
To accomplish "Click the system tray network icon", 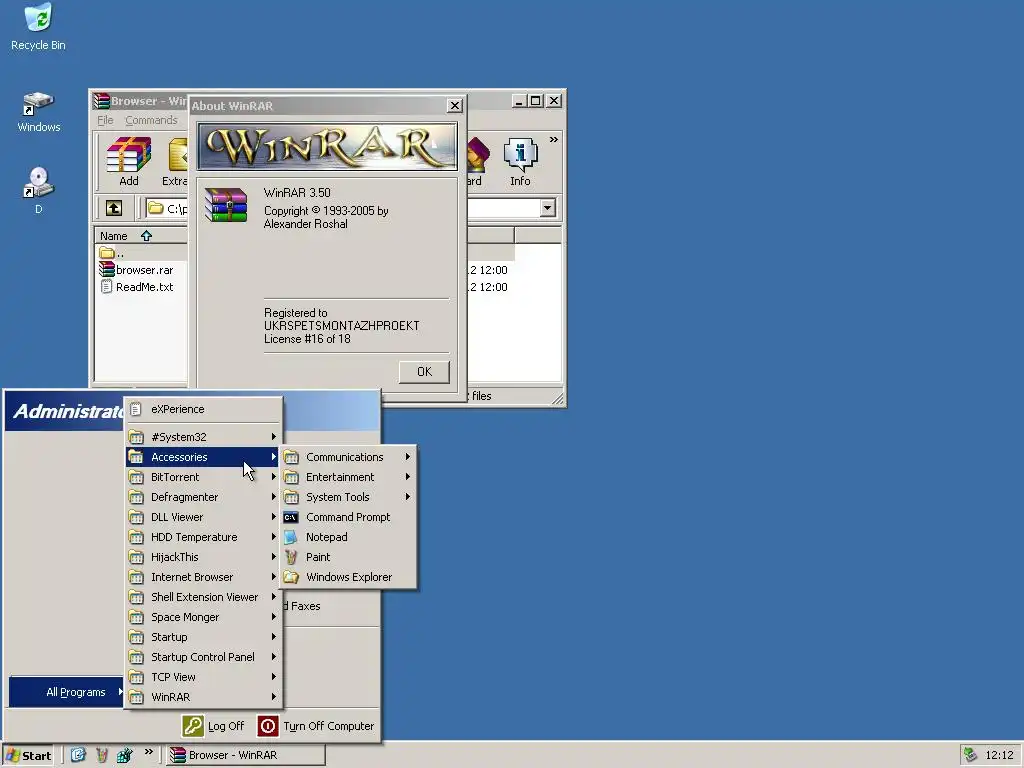I will tap(970, 755).
